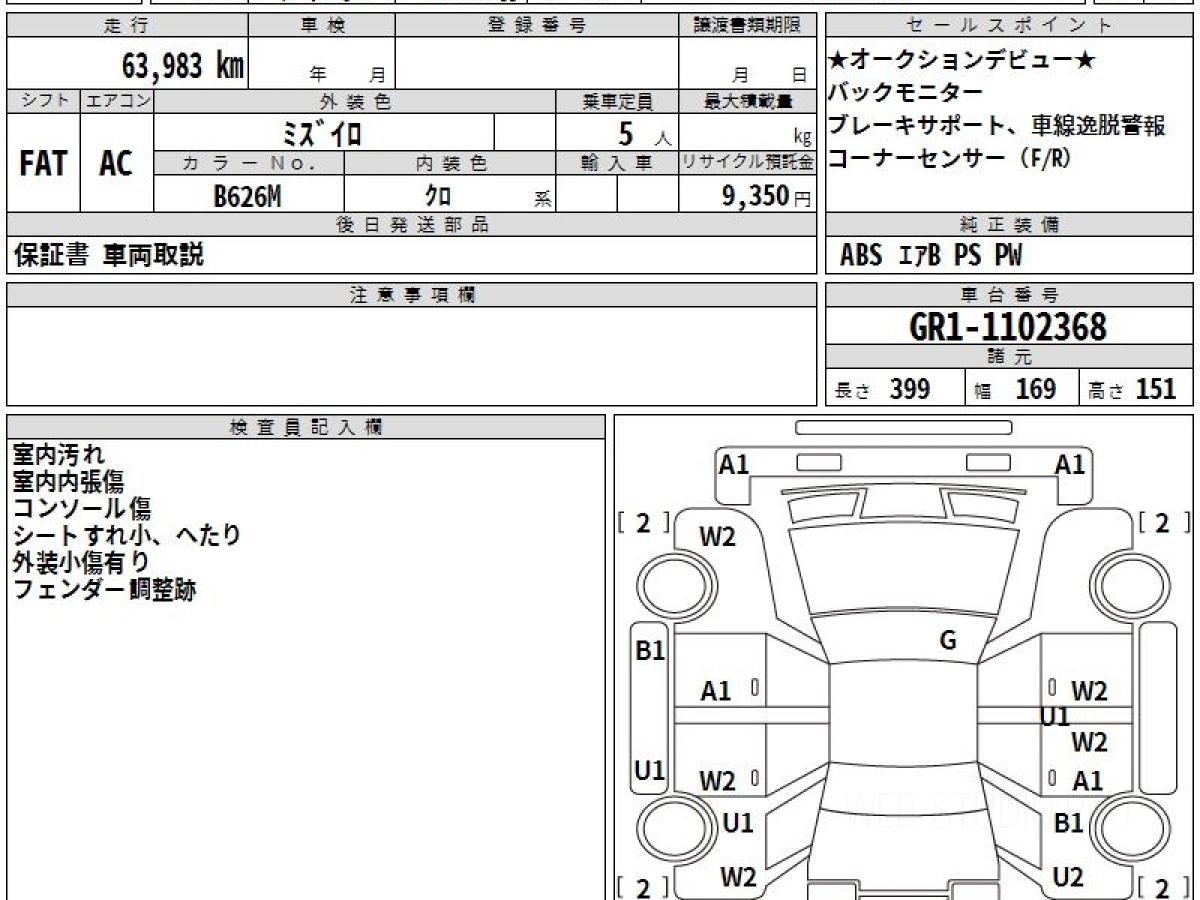Click the color number B626M
The width and height of the screenshot is (1200, 900).
click(247, 196)
